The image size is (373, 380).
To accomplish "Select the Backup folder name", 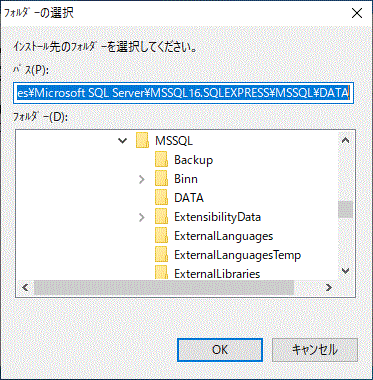I will point(193,160).
